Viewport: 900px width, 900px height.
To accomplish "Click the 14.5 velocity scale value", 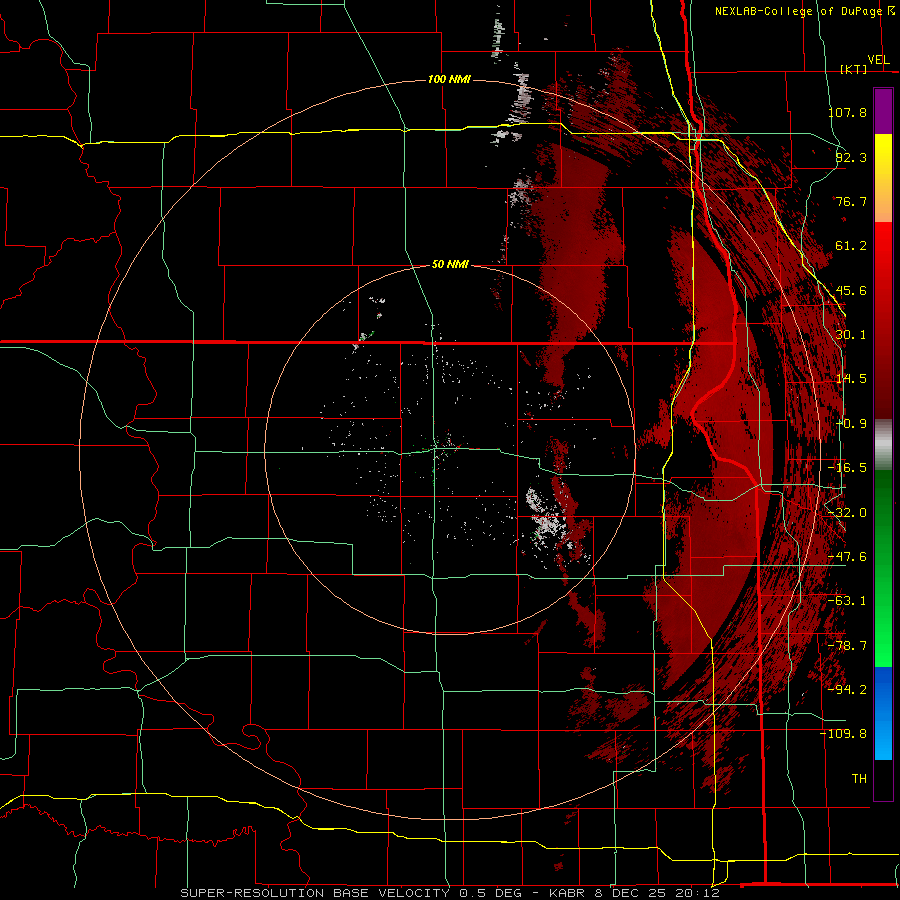I will [x=851, y=379].
